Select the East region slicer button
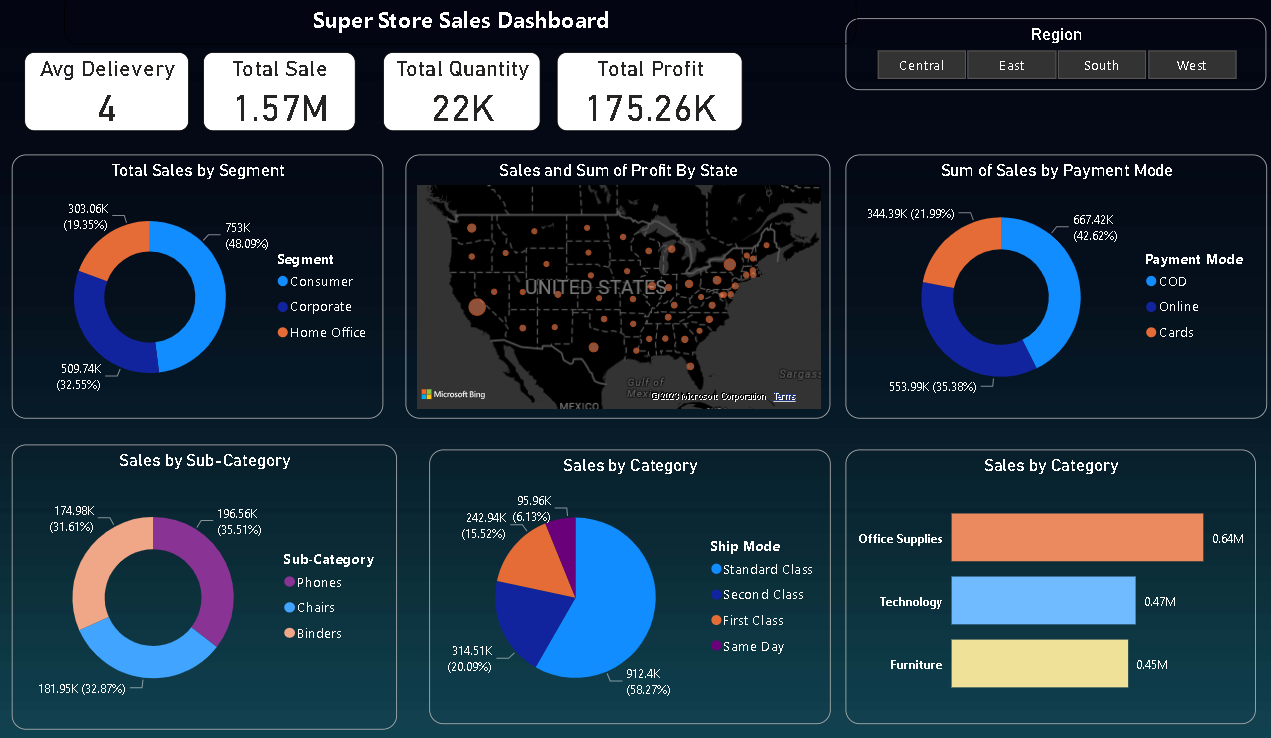Image resolution: width=1271 pixels, height=738 pixels. tap(1011, 66)
